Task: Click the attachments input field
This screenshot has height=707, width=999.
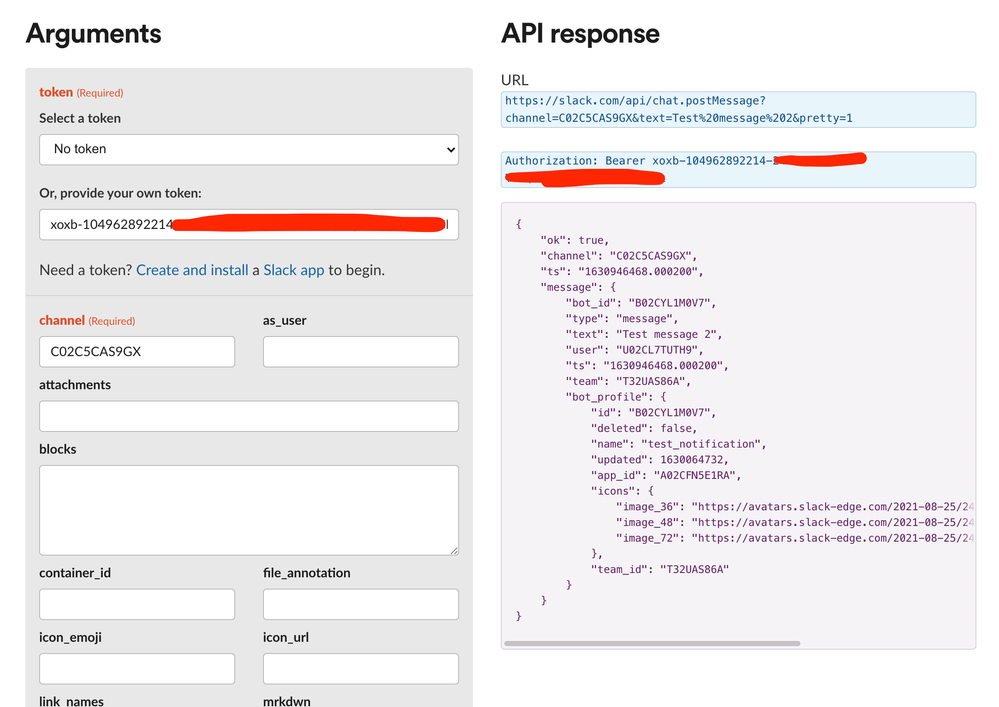Action: click(x=248, y=416)
